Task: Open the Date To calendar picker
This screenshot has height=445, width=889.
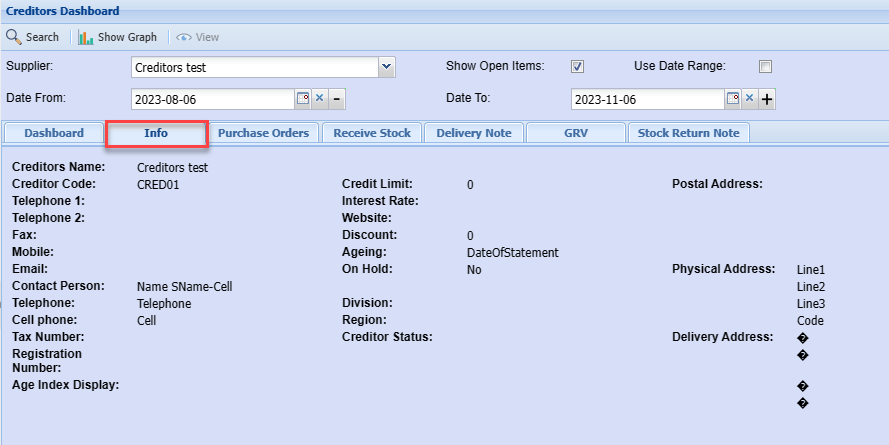Action: pyautogui.click(x=732, y=99)
